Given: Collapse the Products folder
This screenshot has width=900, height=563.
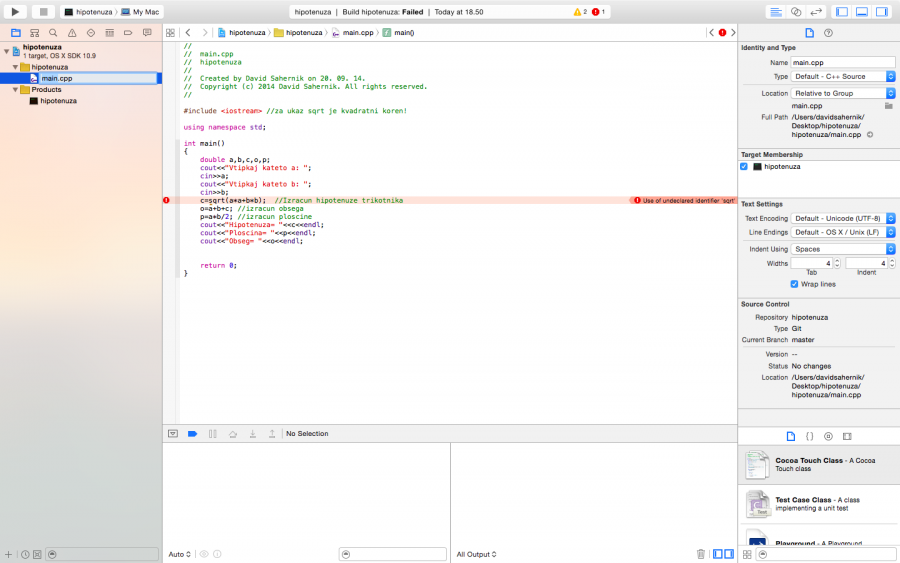Looking at the screenshot, I should [16, 90].
